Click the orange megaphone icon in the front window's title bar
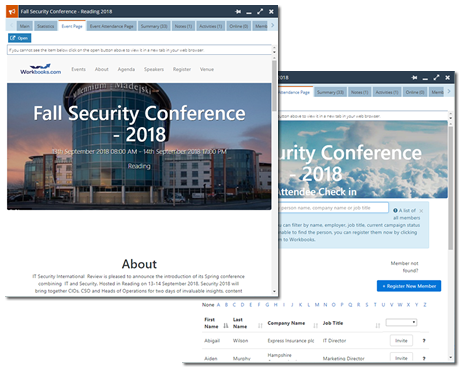Image resolution: width=467 pixels, height=372 pixels. [x=12, y=12]
